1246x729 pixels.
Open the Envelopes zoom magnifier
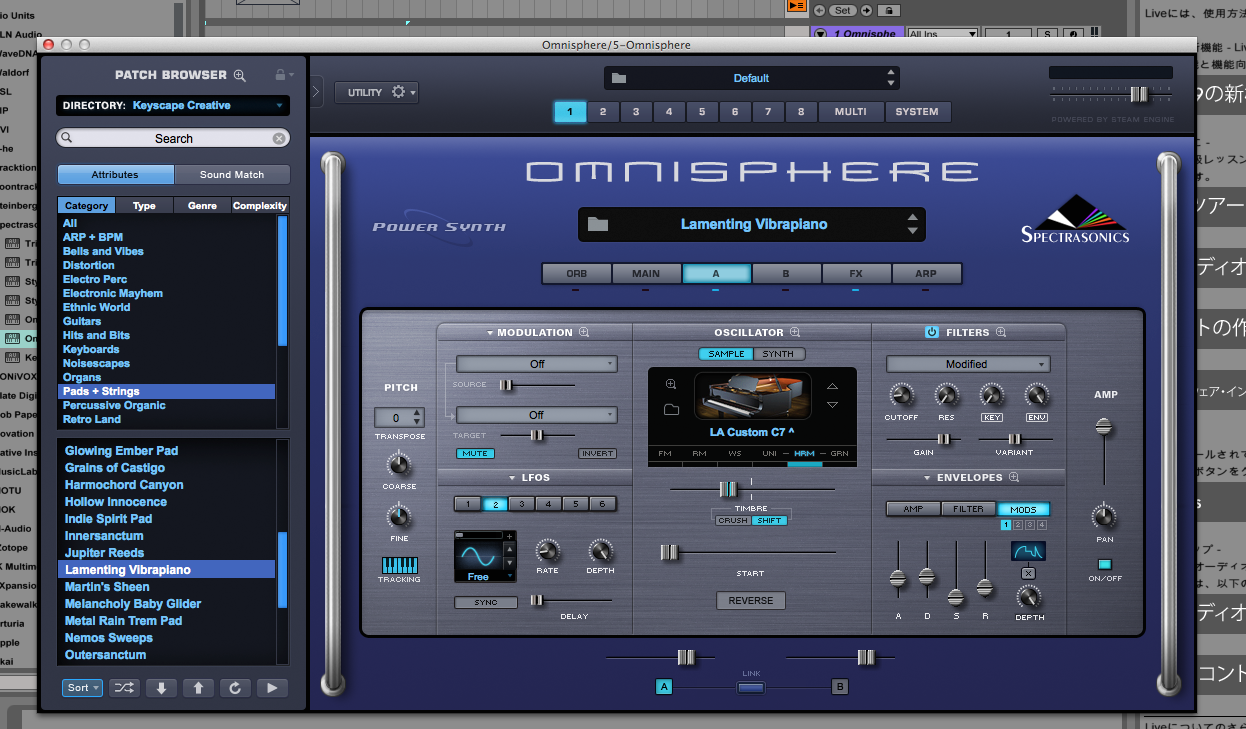1014,478
